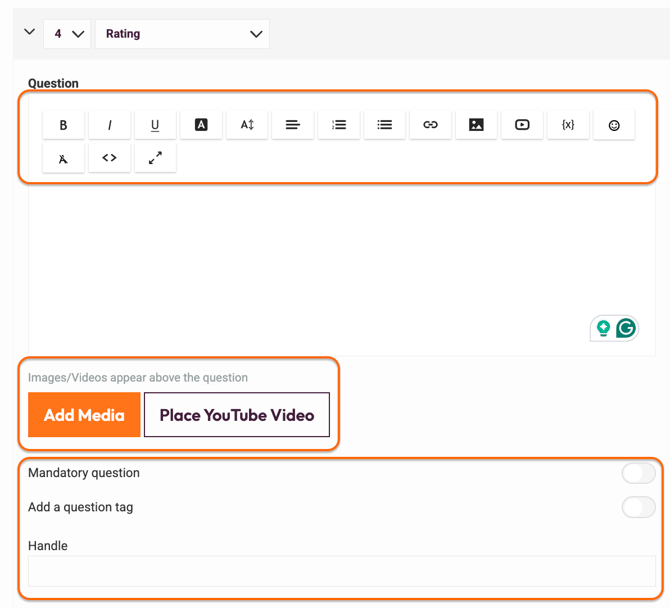Toggle bold formatting in the question editor
Viewport: 670px width, 608px height.
tap(63, 125)
